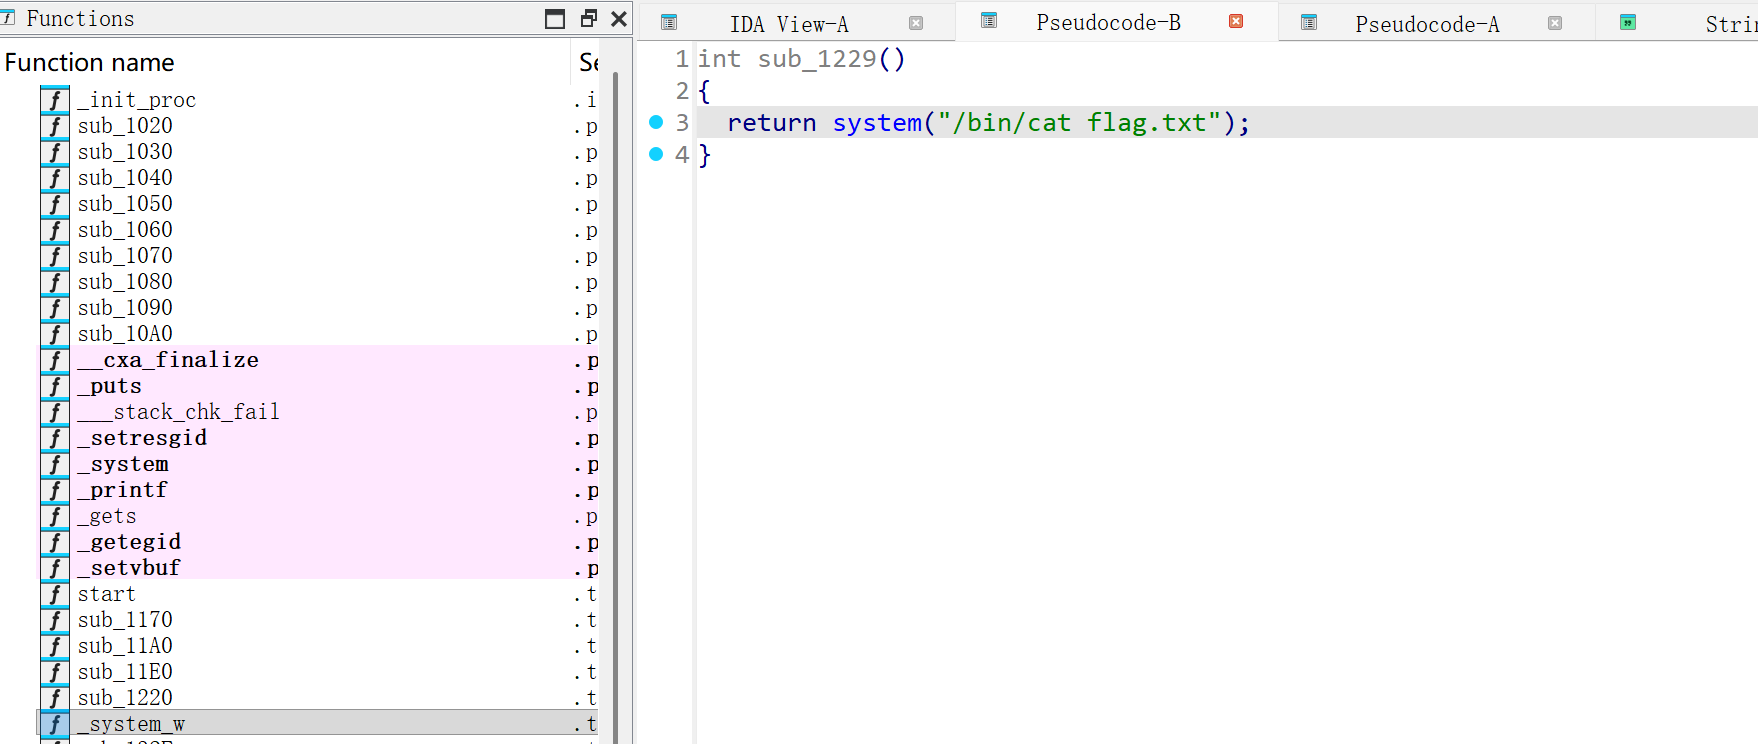Click the system call in the pseudocode
1758x744 pixels.
tap(877, 123)
